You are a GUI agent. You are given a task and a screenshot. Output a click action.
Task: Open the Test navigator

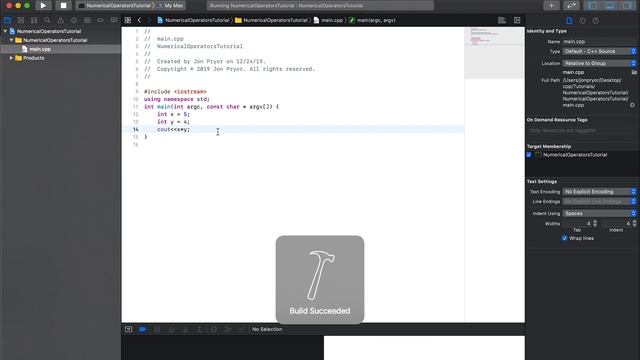[74, 20]
